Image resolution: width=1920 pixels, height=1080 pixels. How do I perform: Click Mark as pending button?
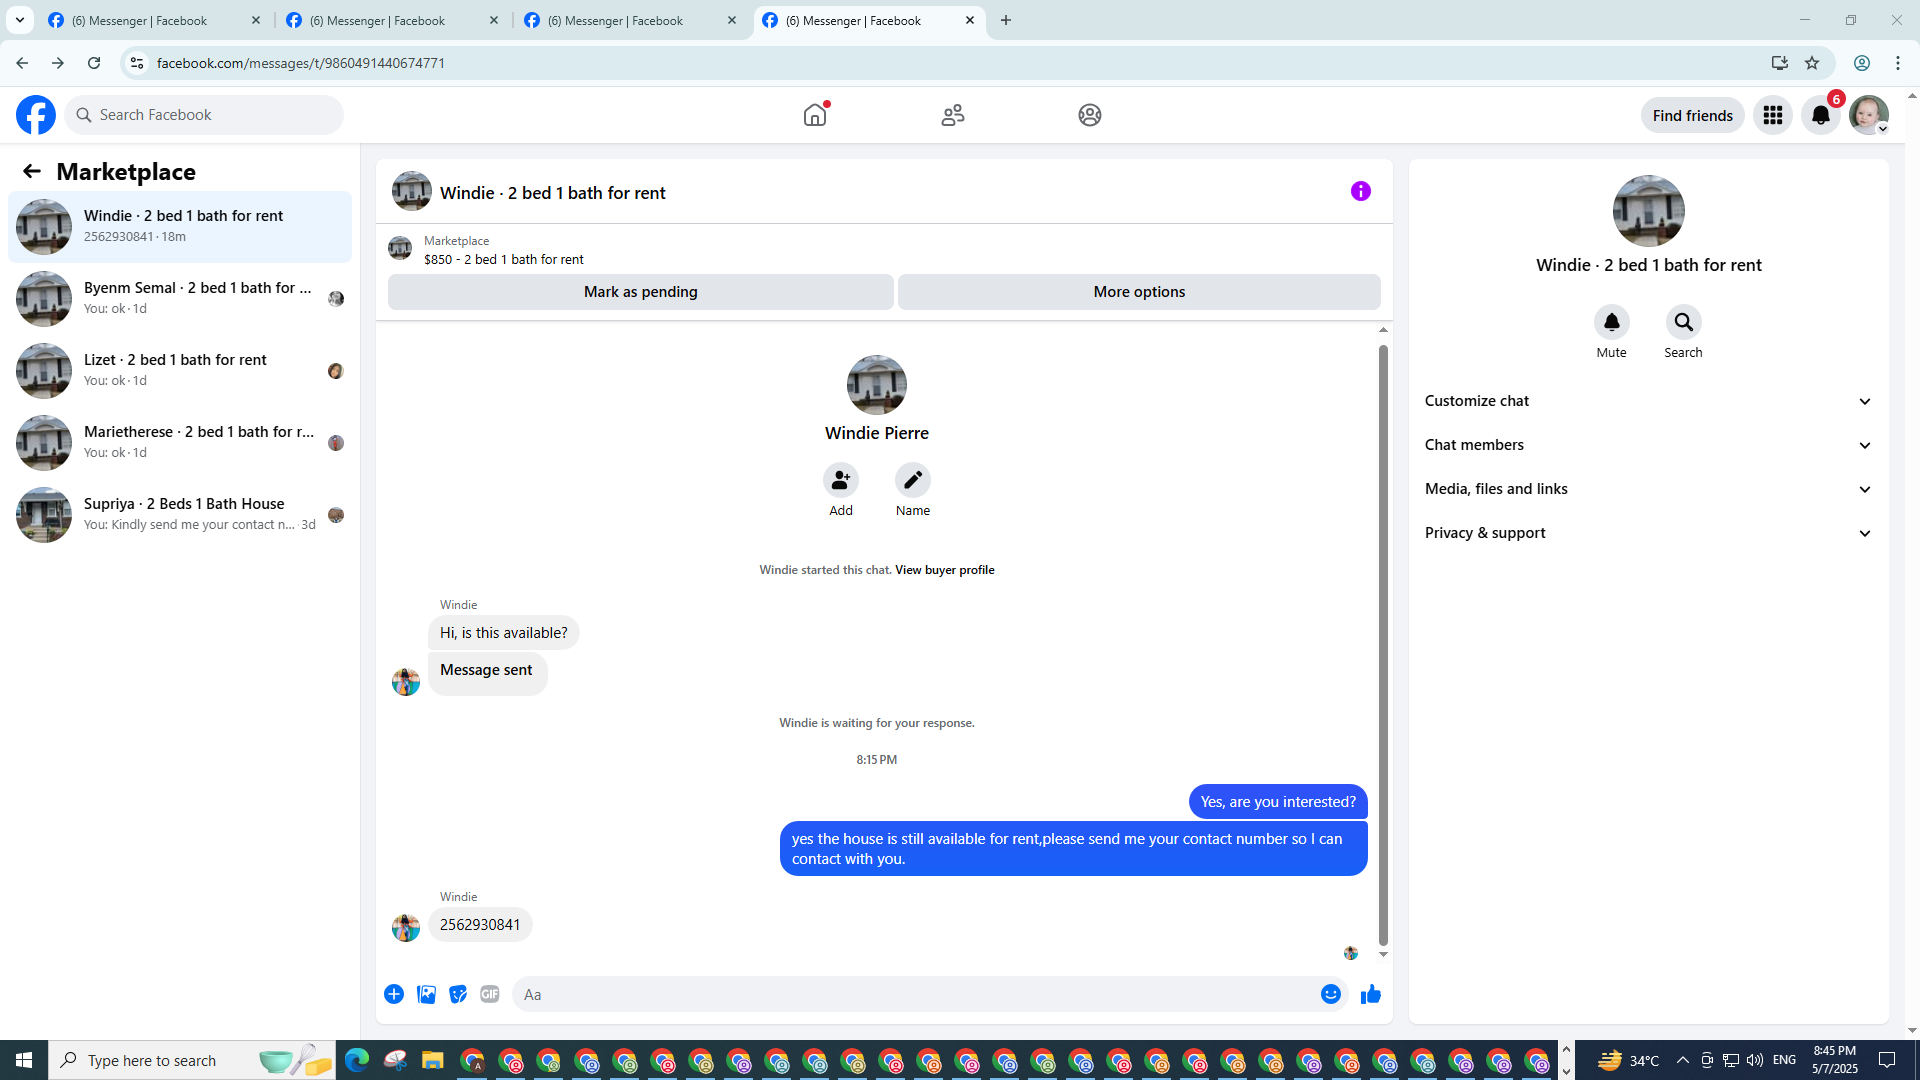(x=640, y=292)
